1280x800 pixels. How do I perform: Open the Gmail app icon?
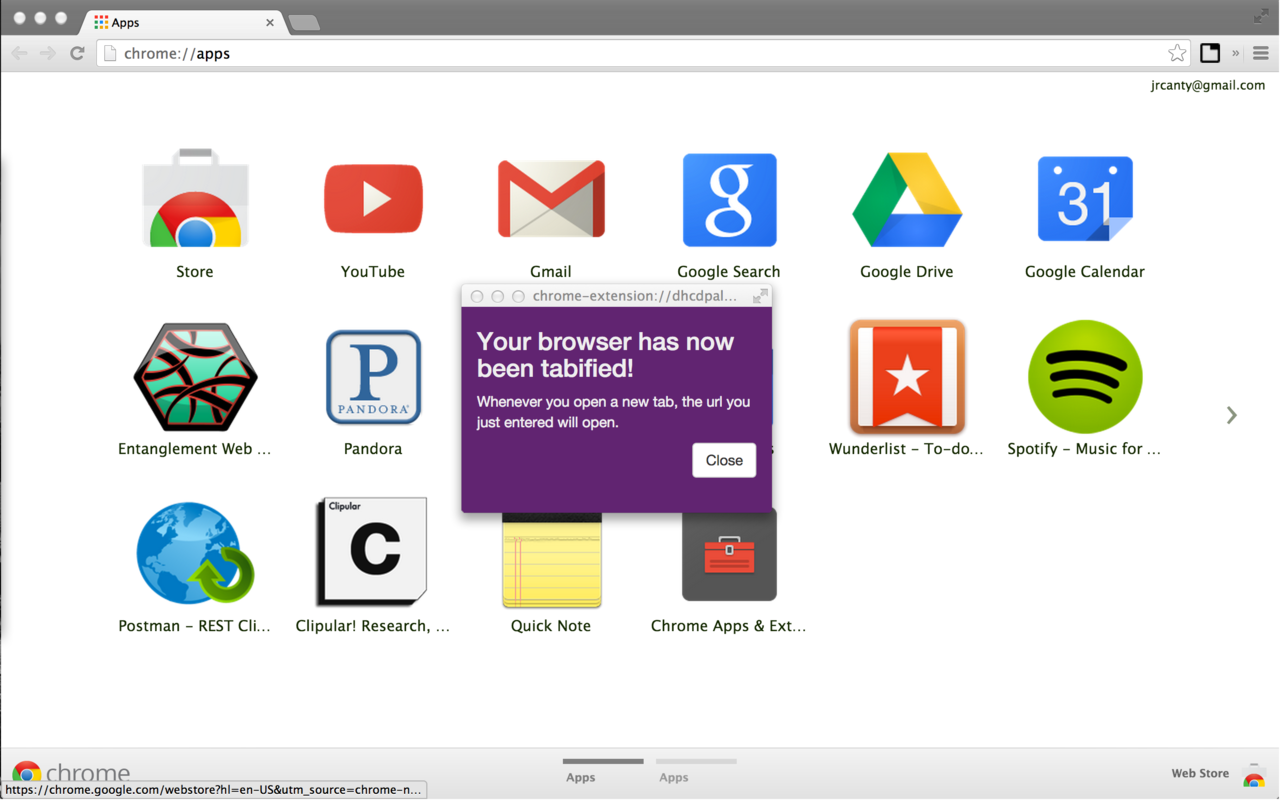pos(551,199)
